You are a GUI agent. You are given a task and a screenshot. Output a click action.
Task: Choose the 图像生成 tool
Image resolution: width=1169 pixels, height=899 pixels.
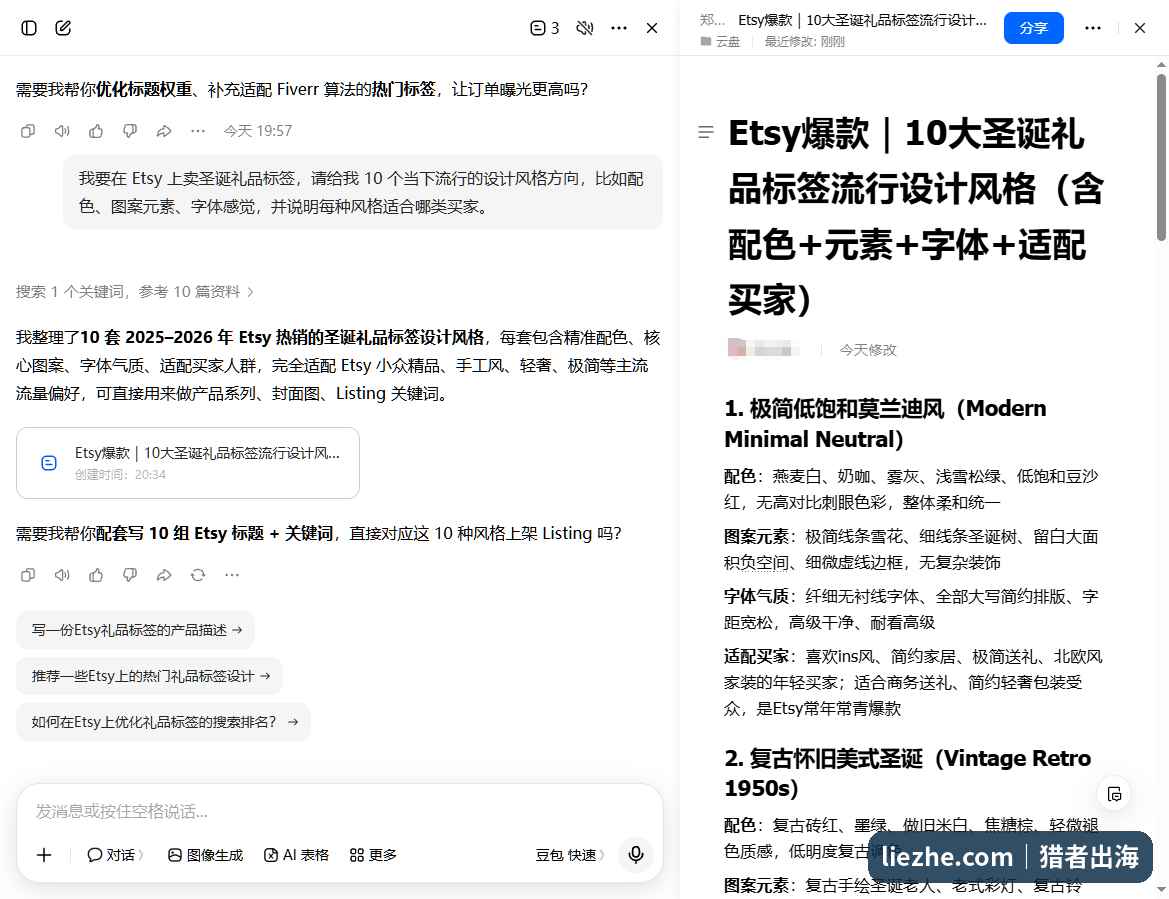tap(205, 855)
